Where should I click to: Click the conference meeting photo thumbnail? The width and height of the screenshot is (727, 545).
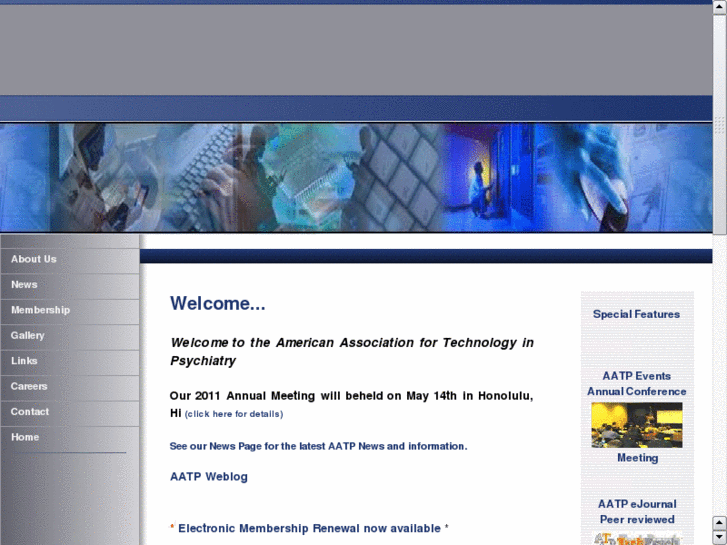637,425
